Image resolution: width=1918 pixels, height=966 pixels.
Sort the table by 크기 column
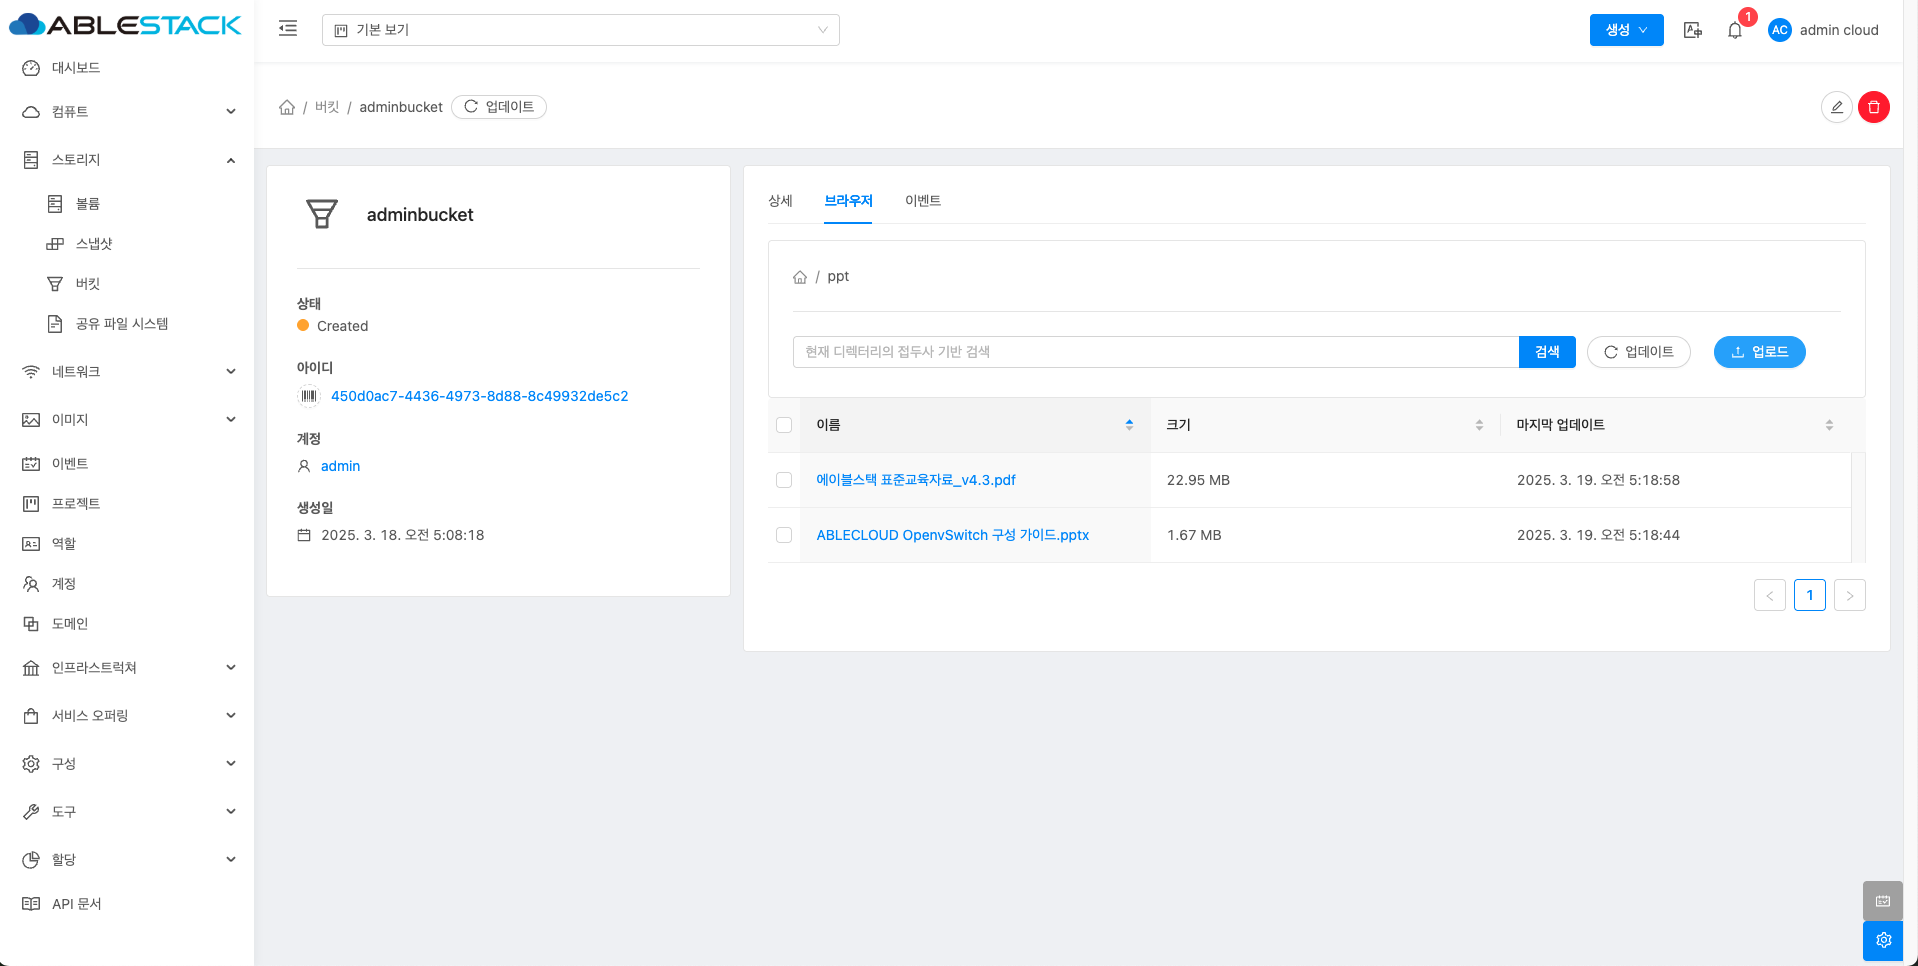(x=1324, y=425)
